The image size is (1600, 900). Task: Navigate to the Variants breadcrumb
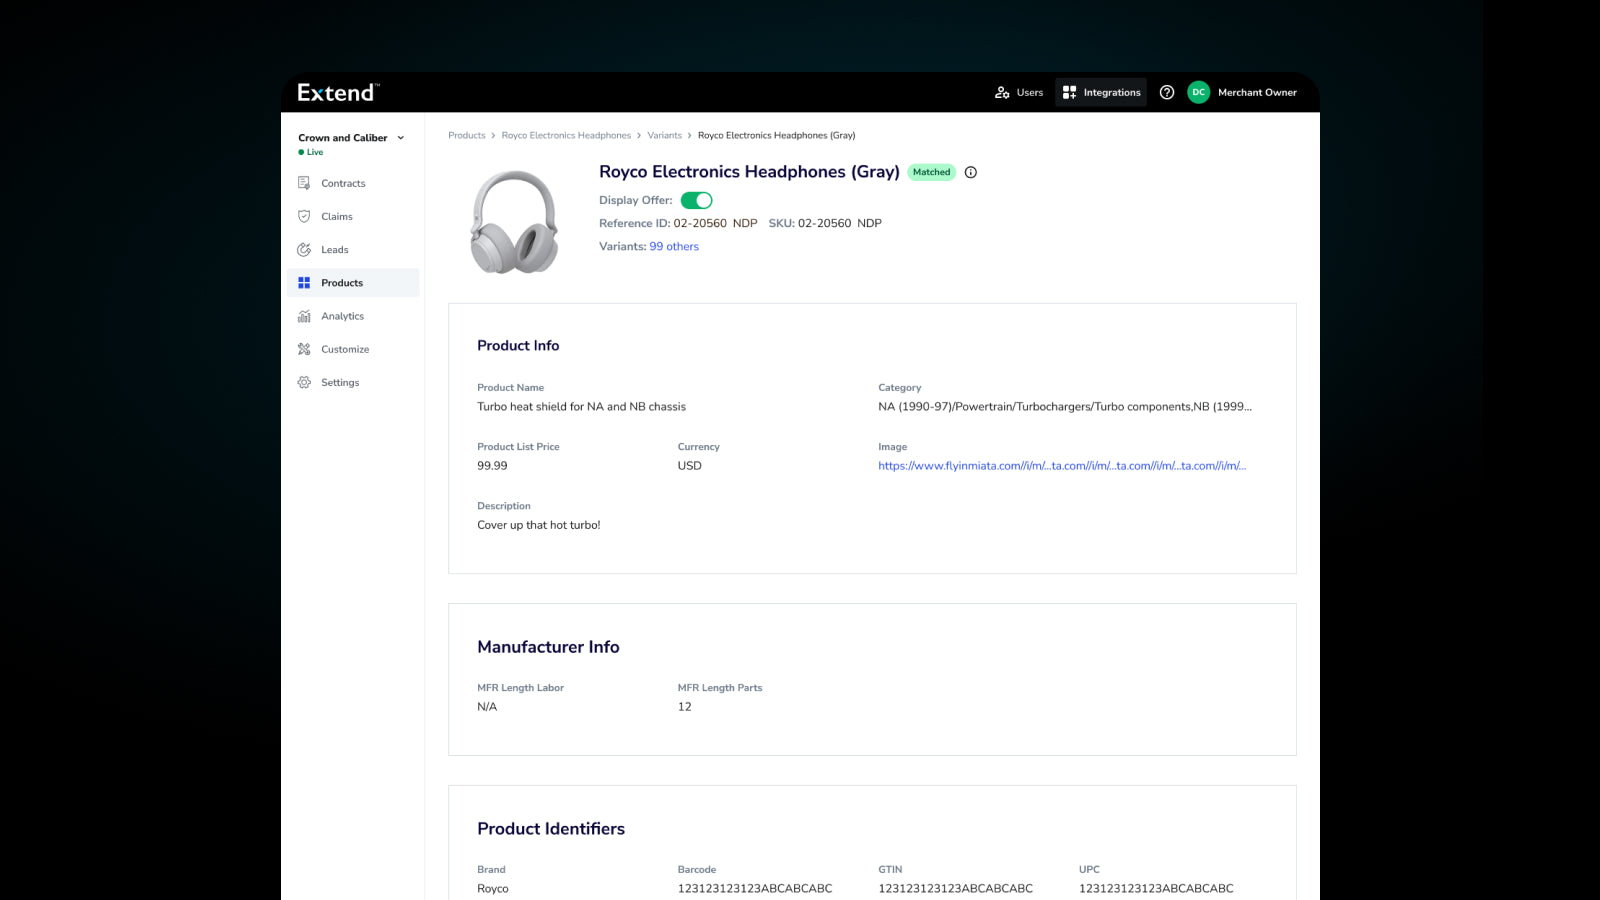(x=664, y=135)
